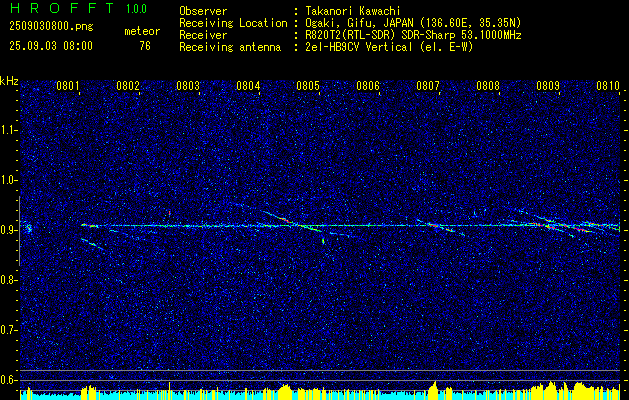
Task: Click receiver R820T2(RTL-SDR) SDR-Sharp text
Action: point(413,35)
